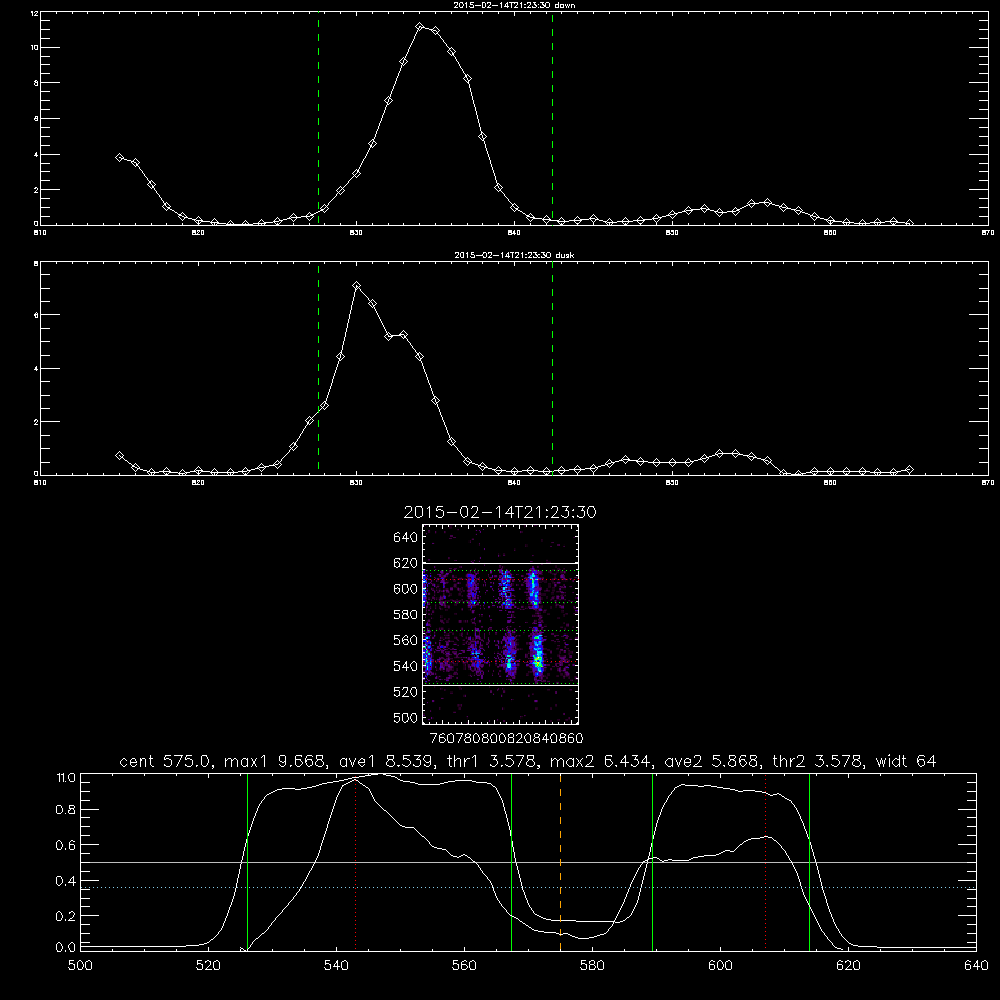
Task: Click the '0.2' y-axis label of the bottom plot
Action: point(66,916)
